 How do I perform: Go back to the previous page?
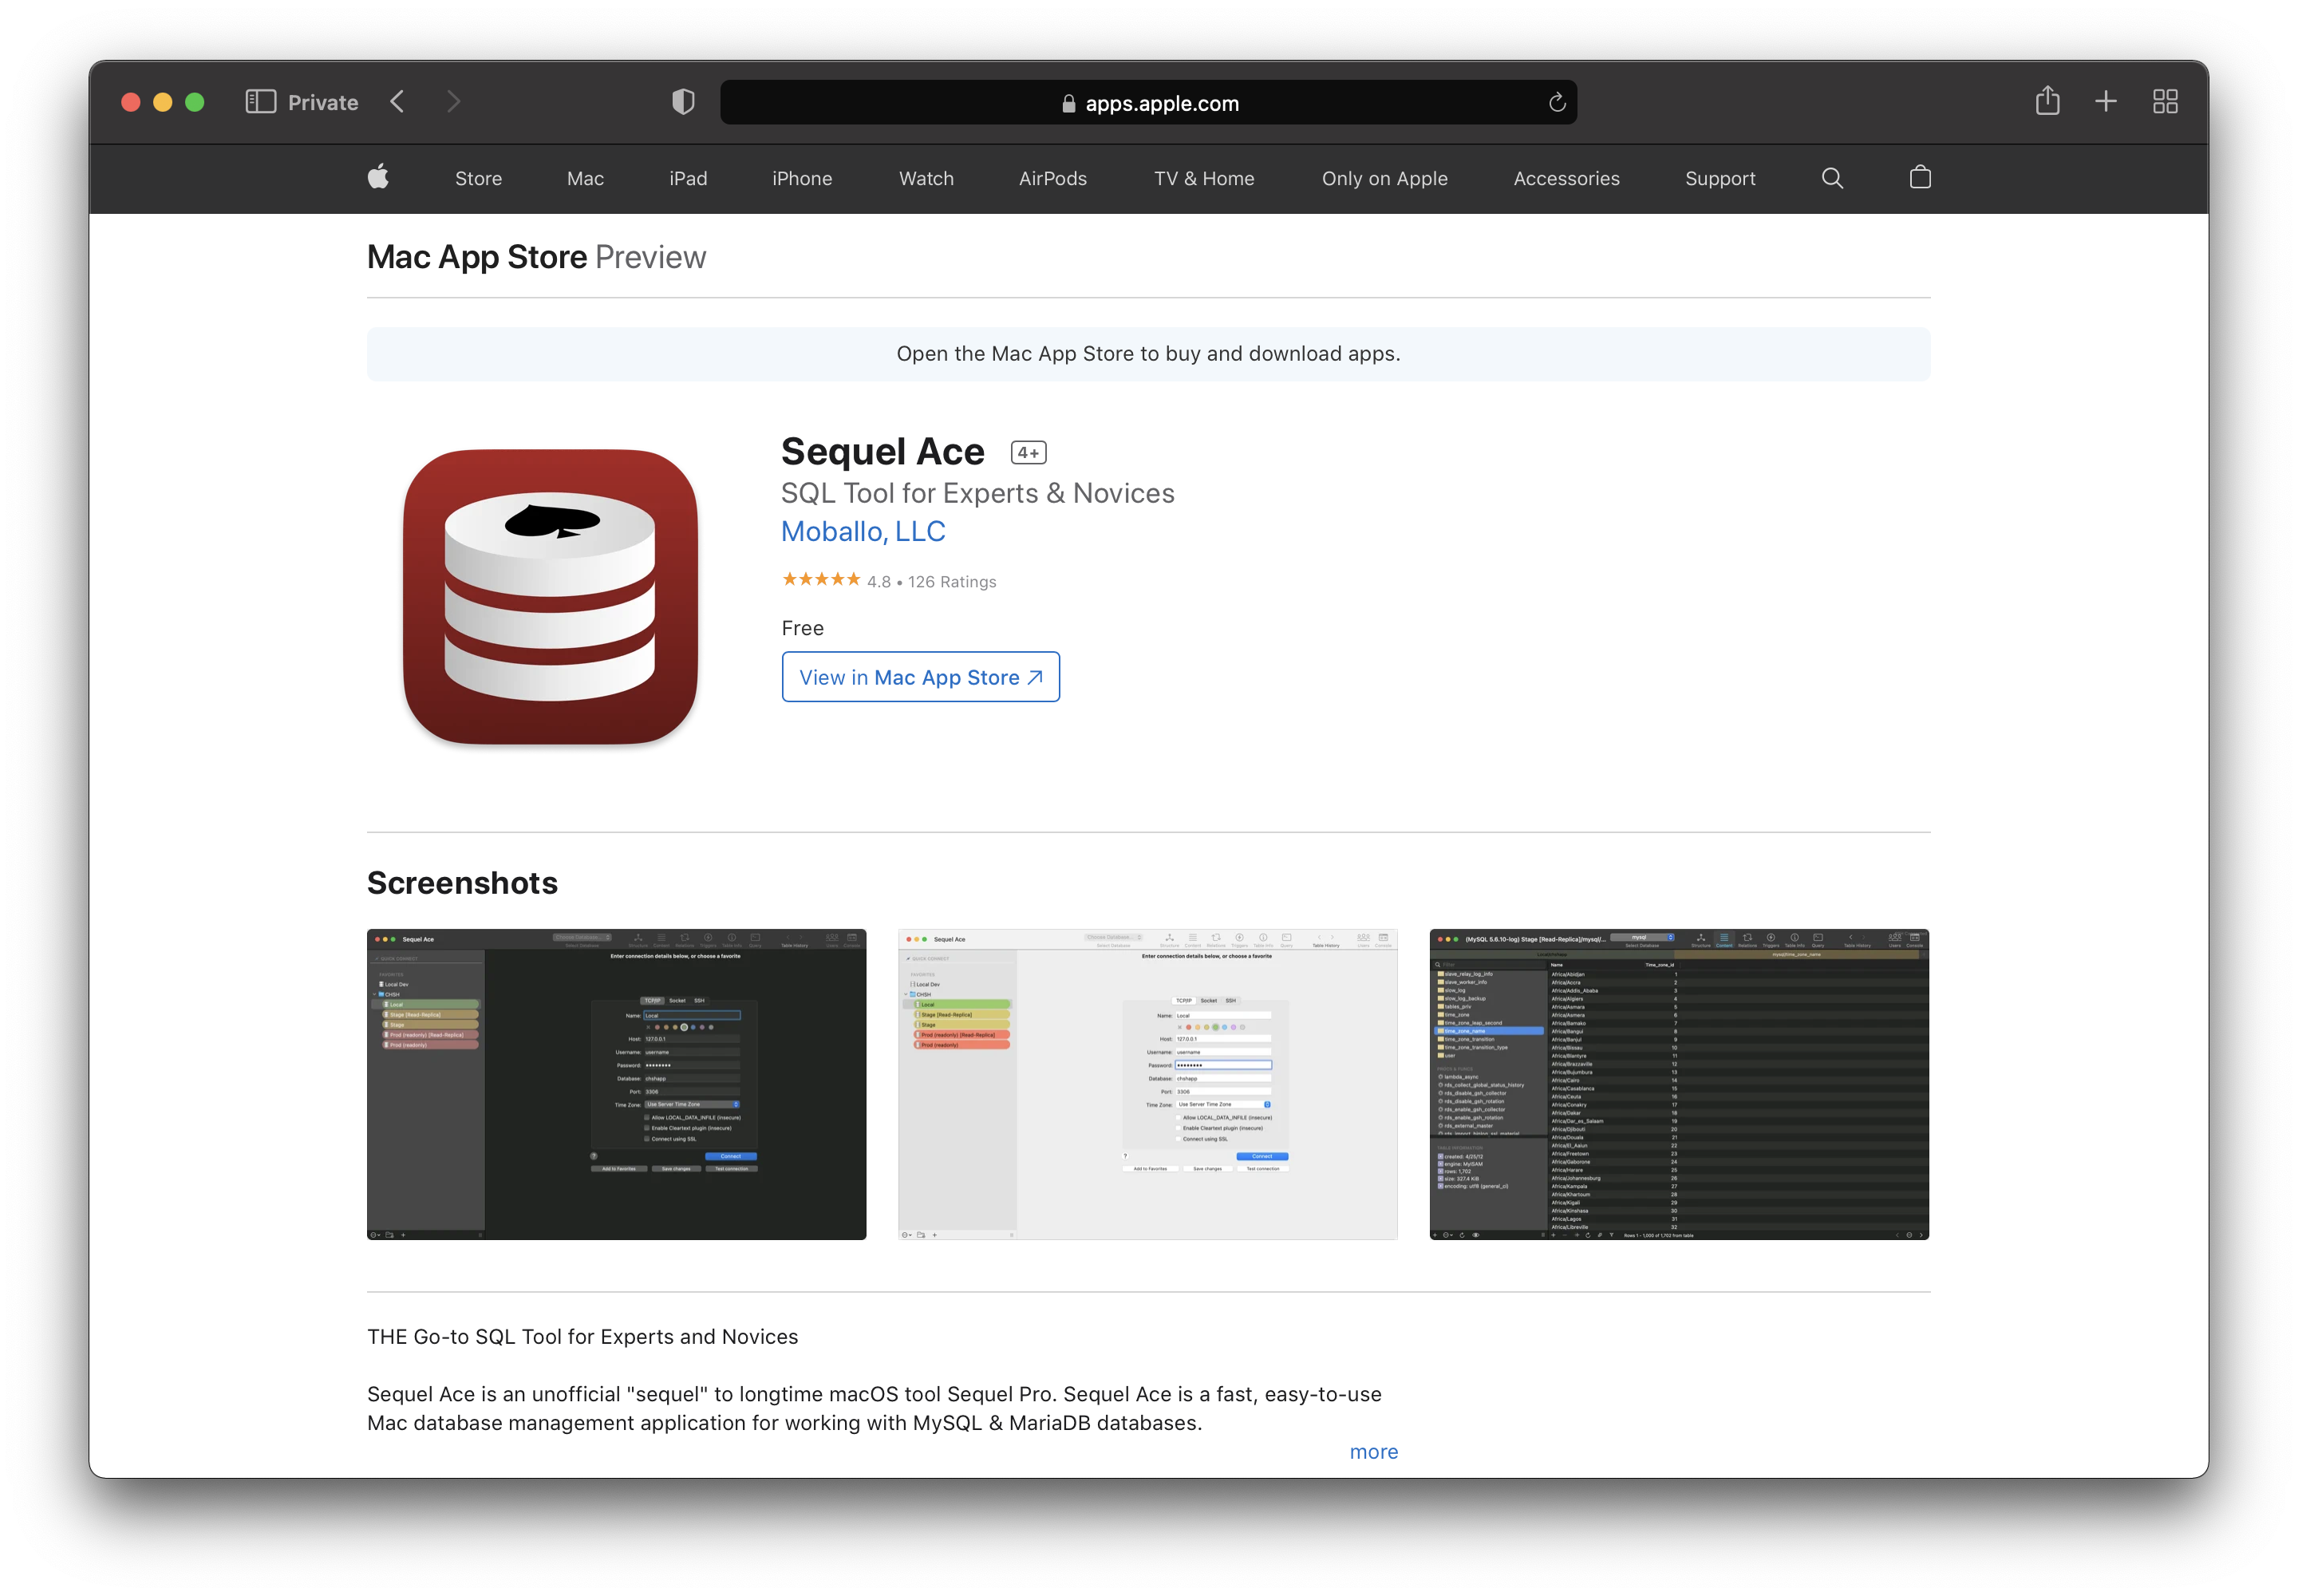[x=397, y=102]
